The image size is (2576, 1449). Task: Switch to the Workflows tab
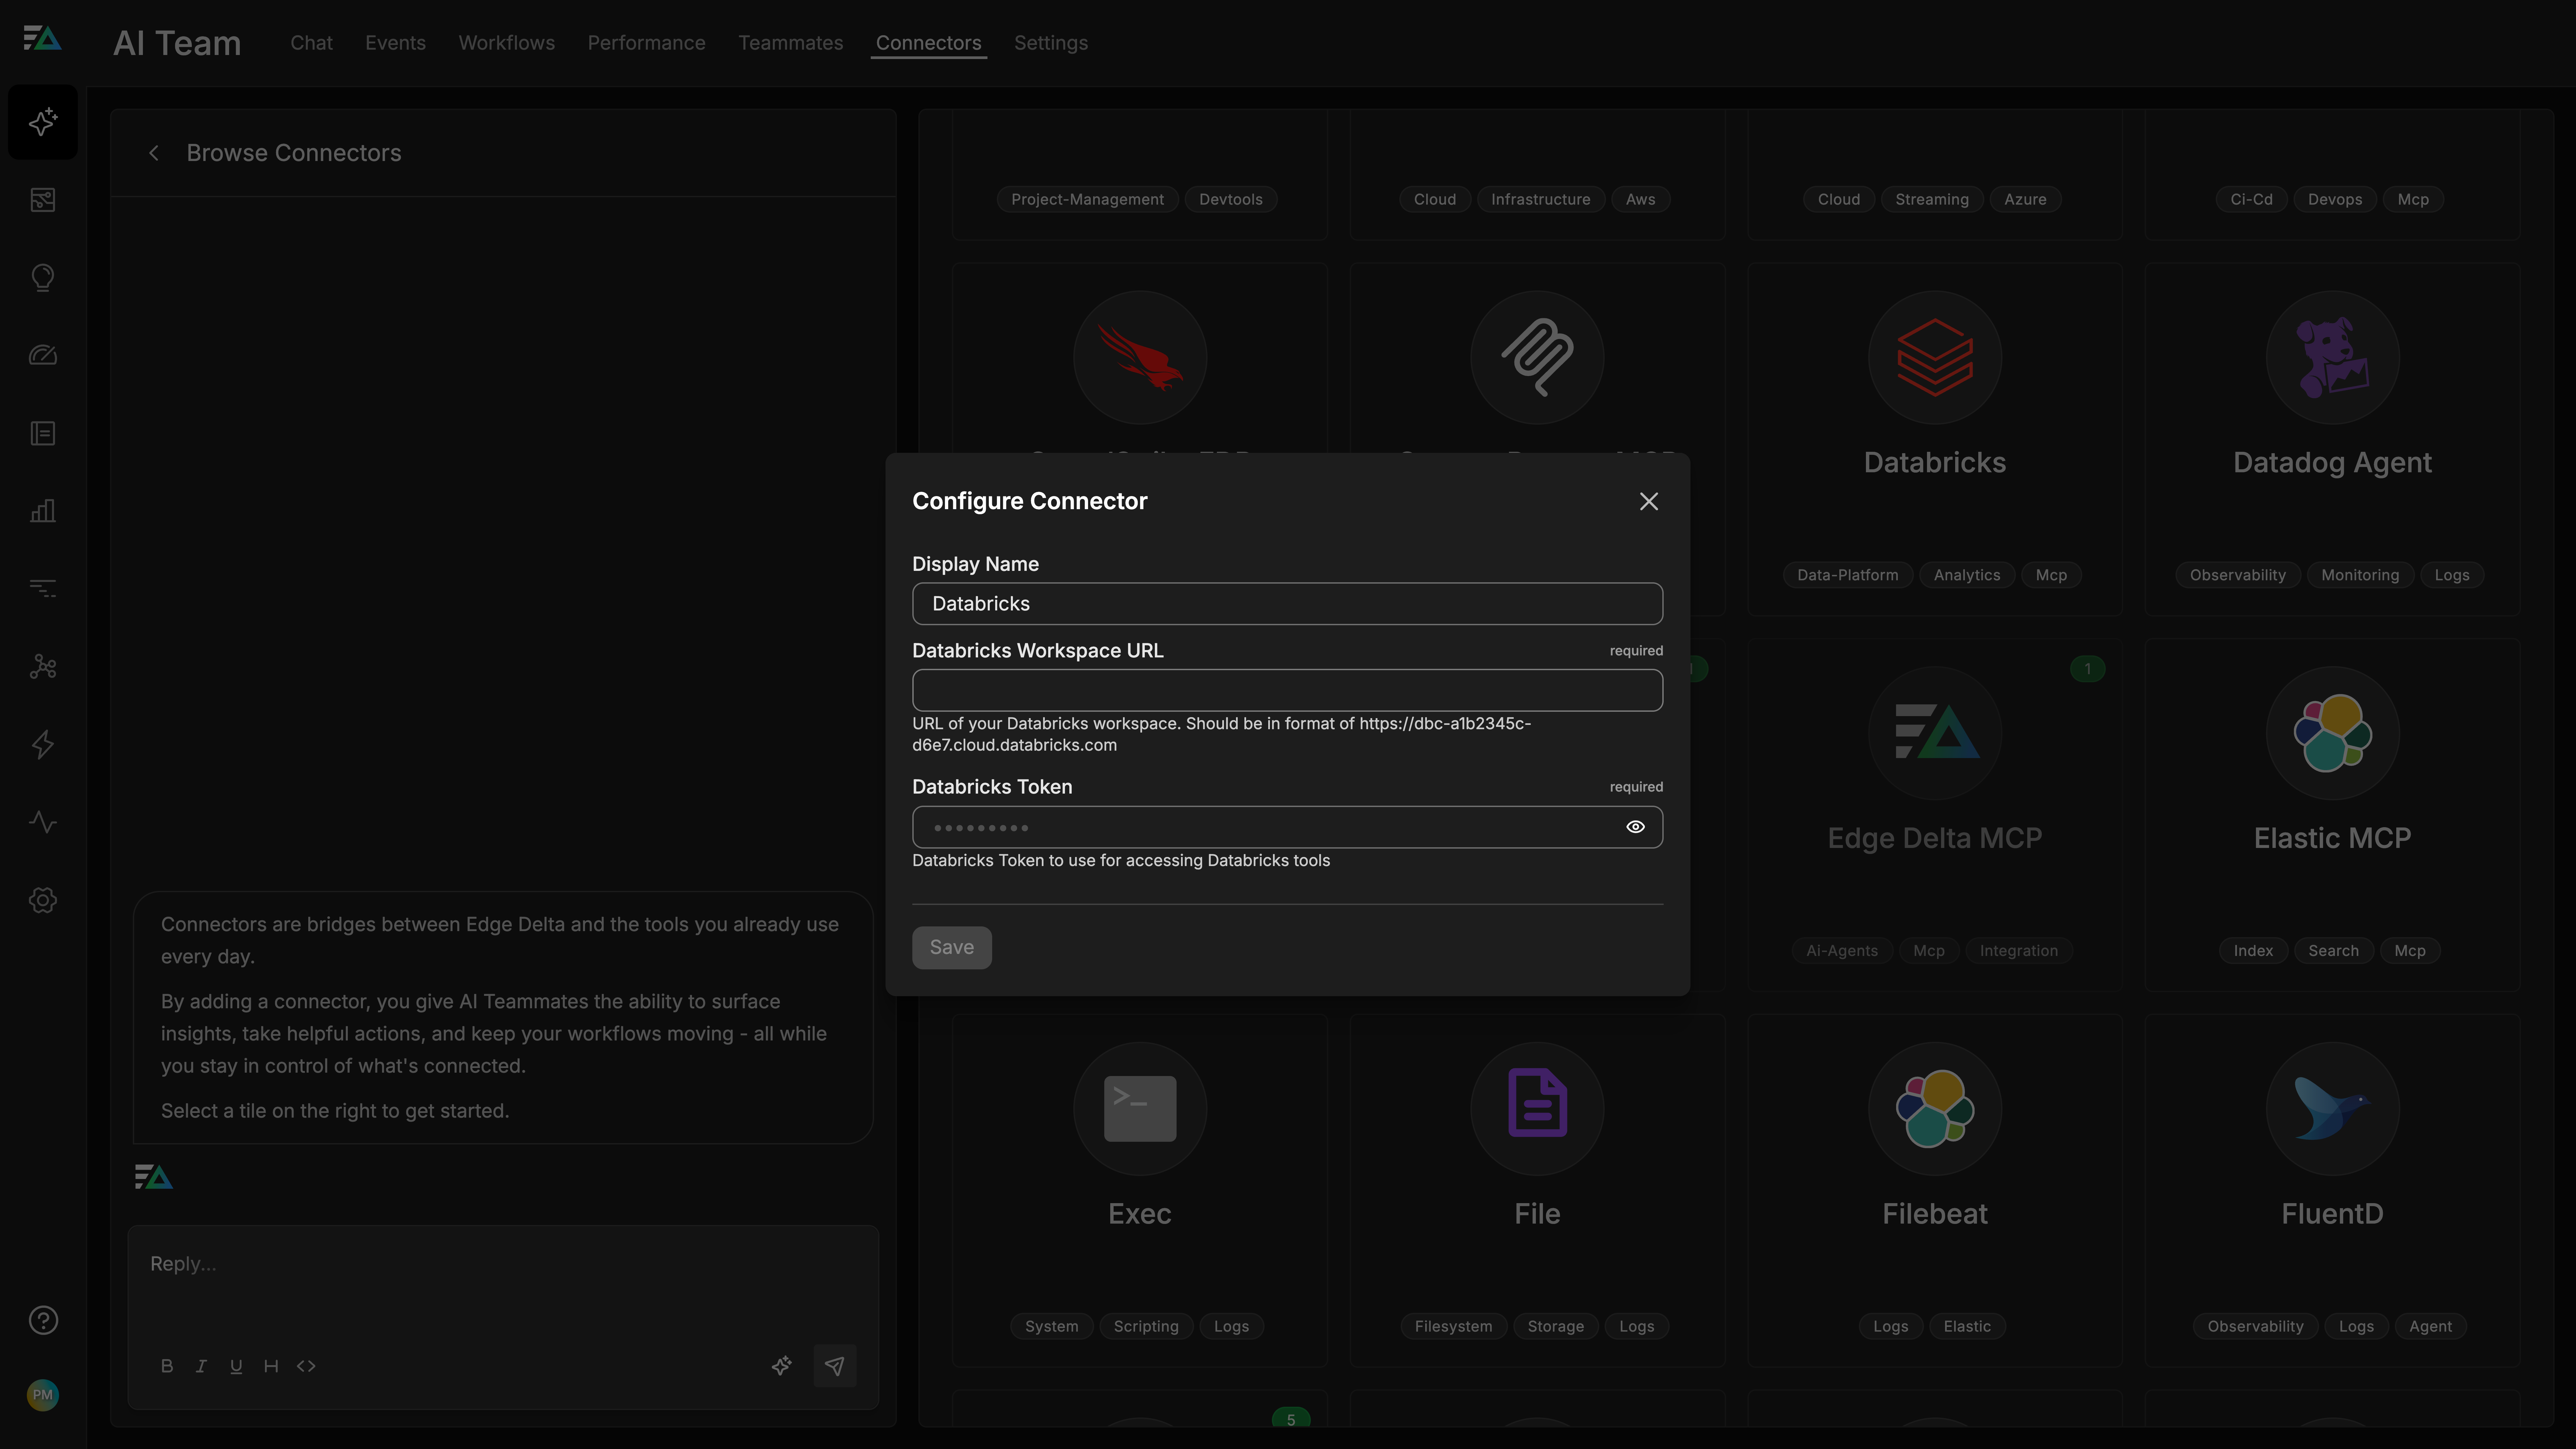506,43
